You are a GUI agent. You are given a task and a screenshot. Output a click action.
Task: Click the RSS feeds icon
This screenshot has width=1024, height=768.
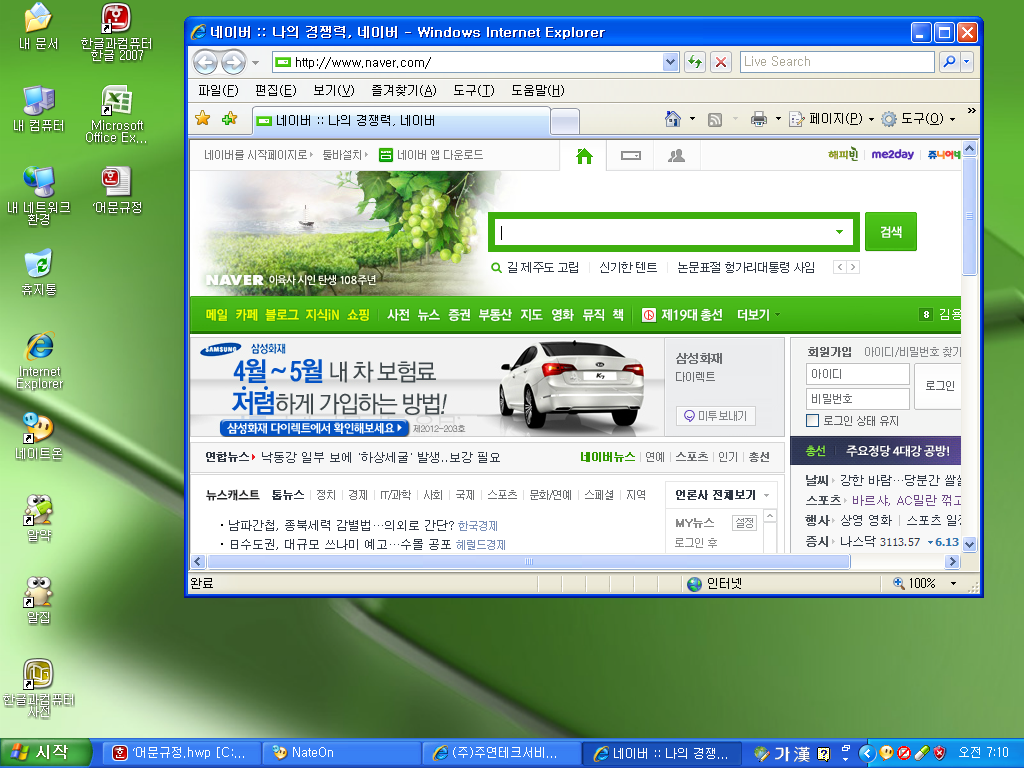[x=715, y=120]
